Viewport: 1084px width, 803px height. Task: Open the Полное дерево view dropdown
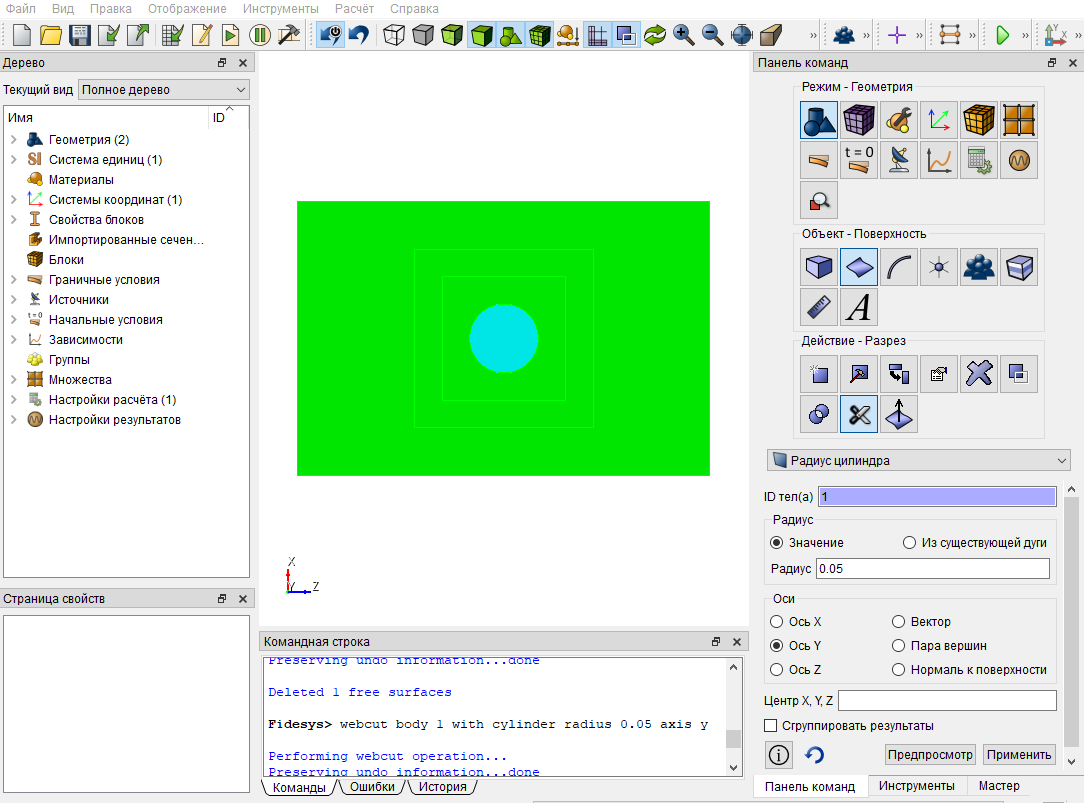[164, 90]
